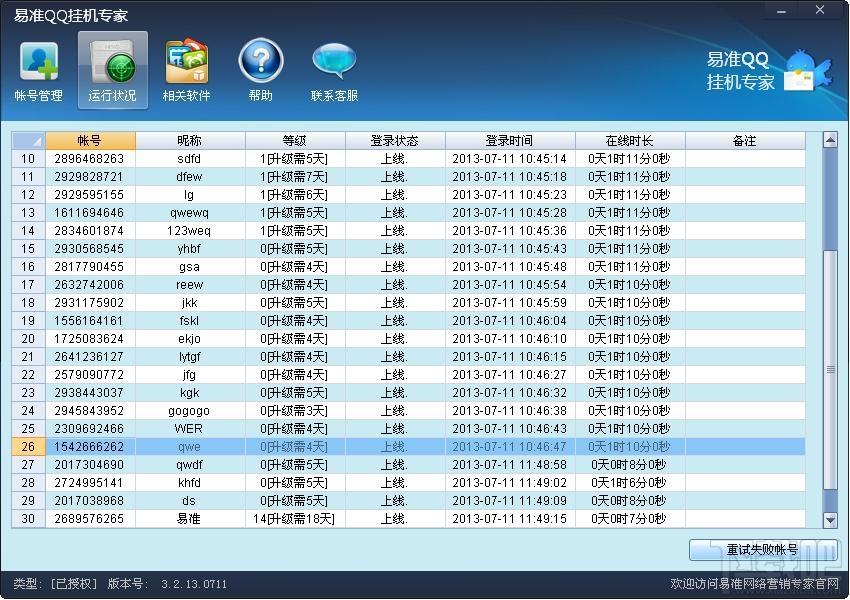Click the top-left corner header cell
This screenshot has height=600, width=850.
tap(29, 140)
